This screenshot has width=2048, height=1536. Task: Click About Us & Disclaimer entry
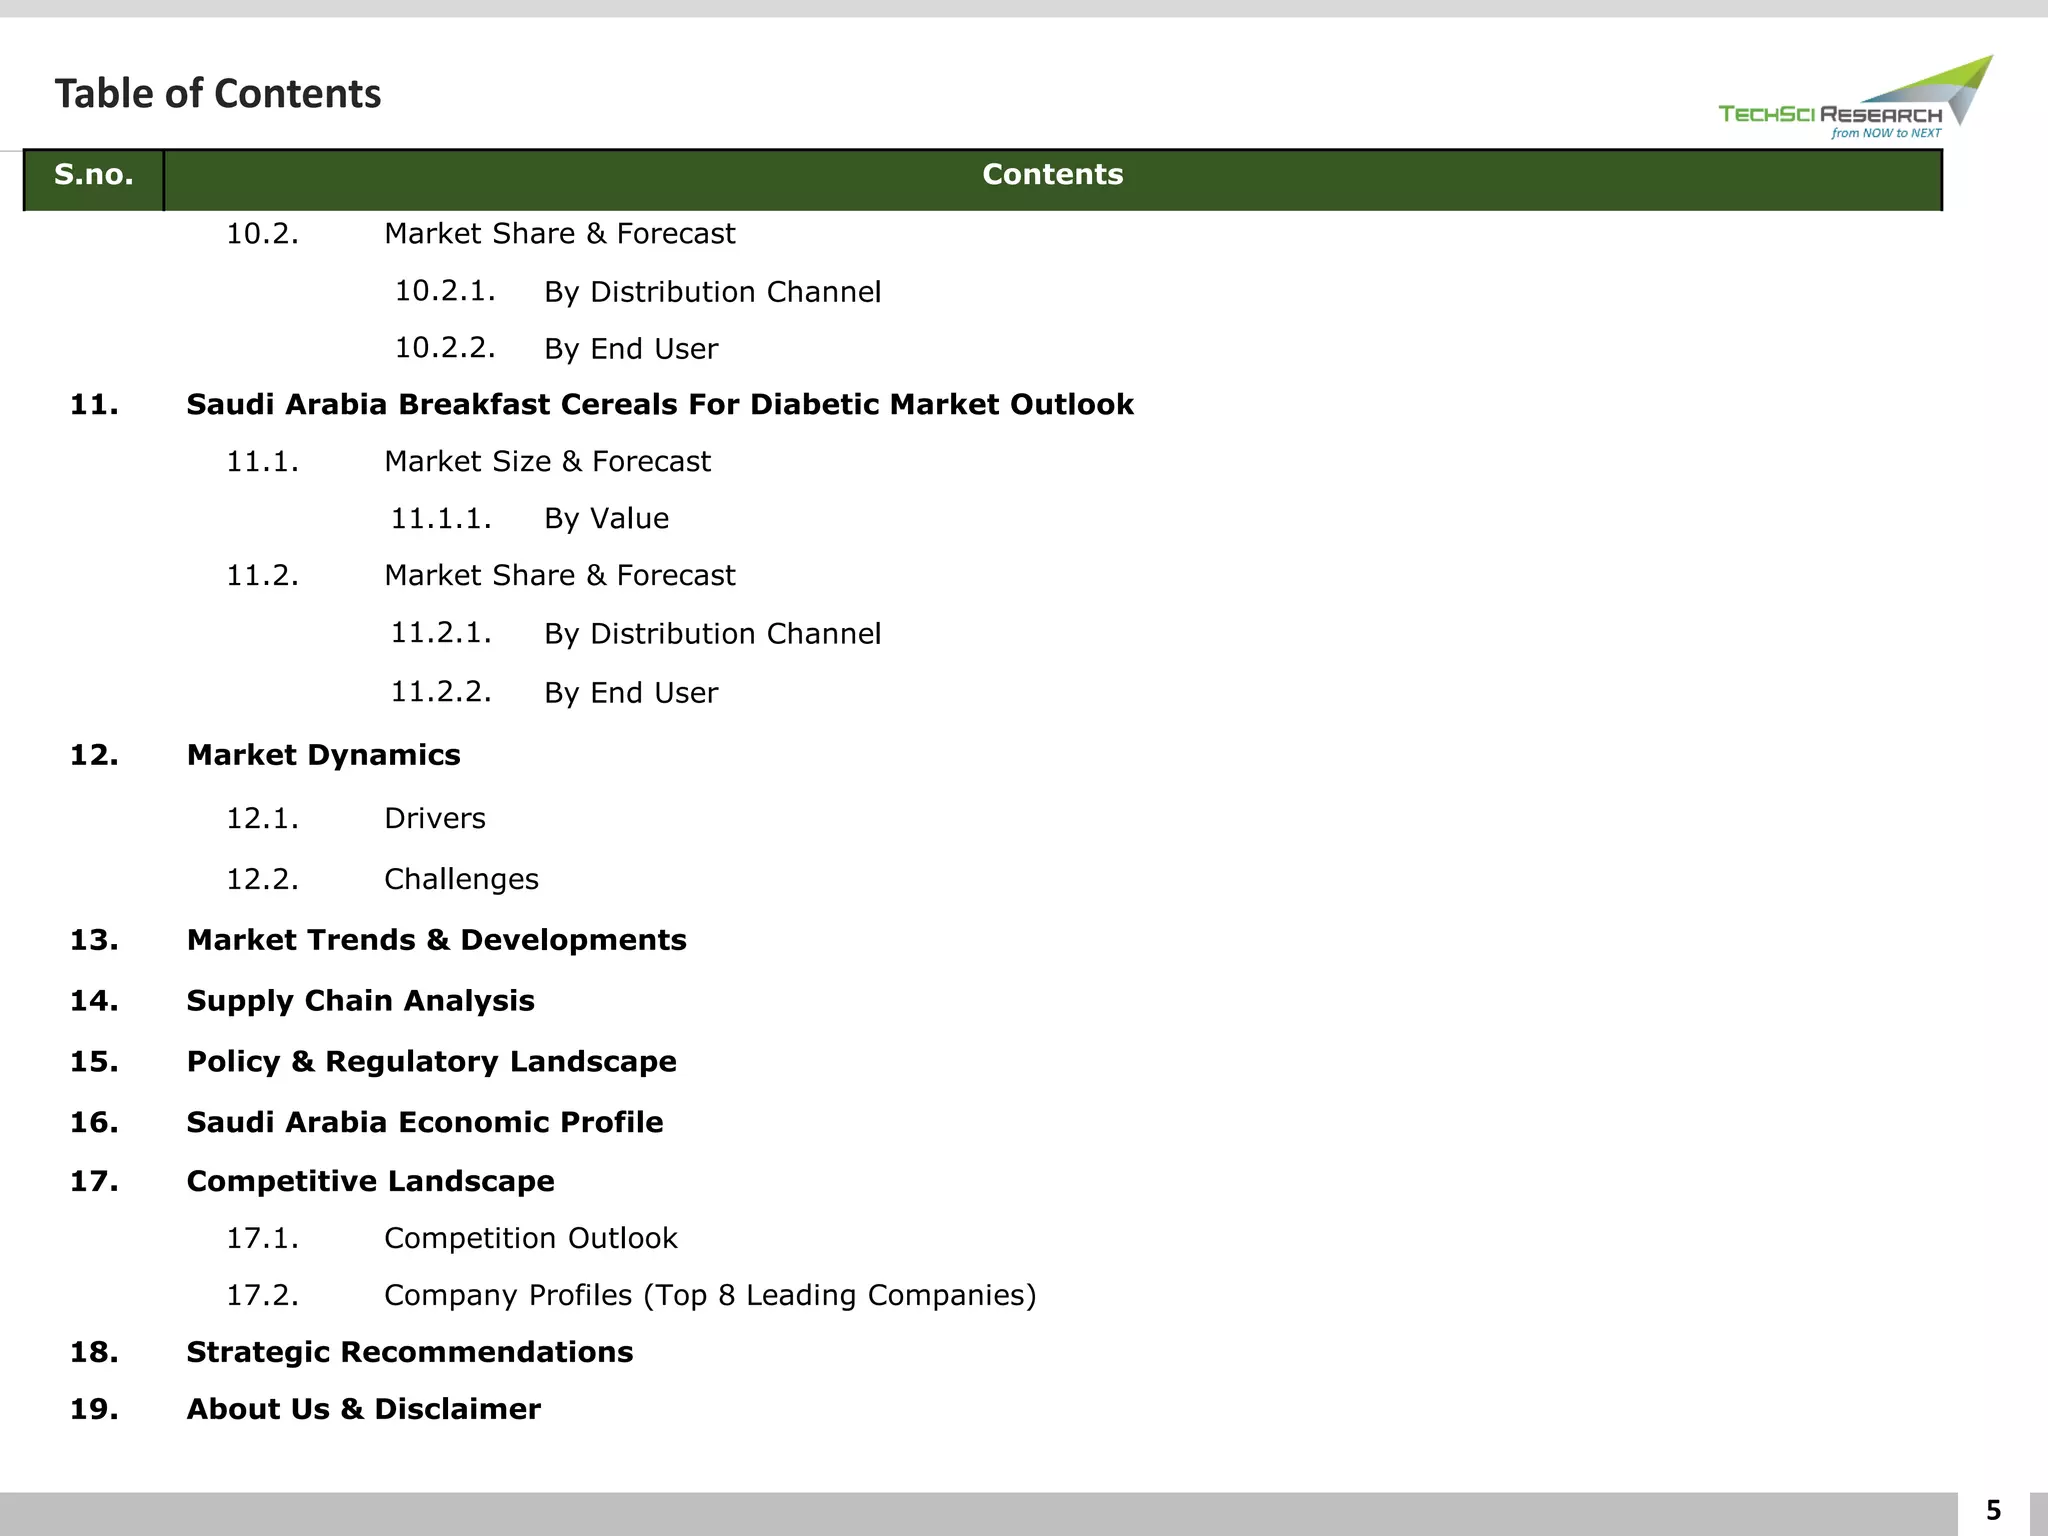(363, 1410)
